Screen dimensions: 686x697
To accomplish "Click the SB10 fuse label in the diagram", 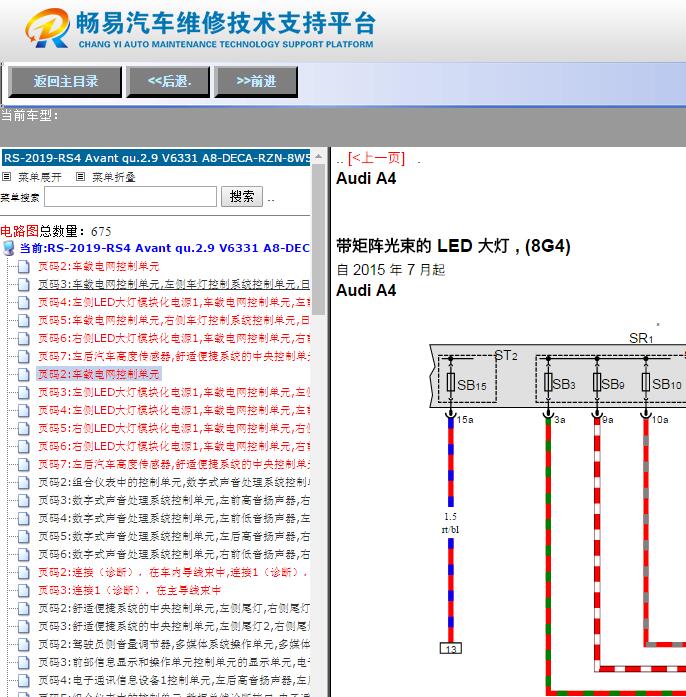I will click(666, 384).
